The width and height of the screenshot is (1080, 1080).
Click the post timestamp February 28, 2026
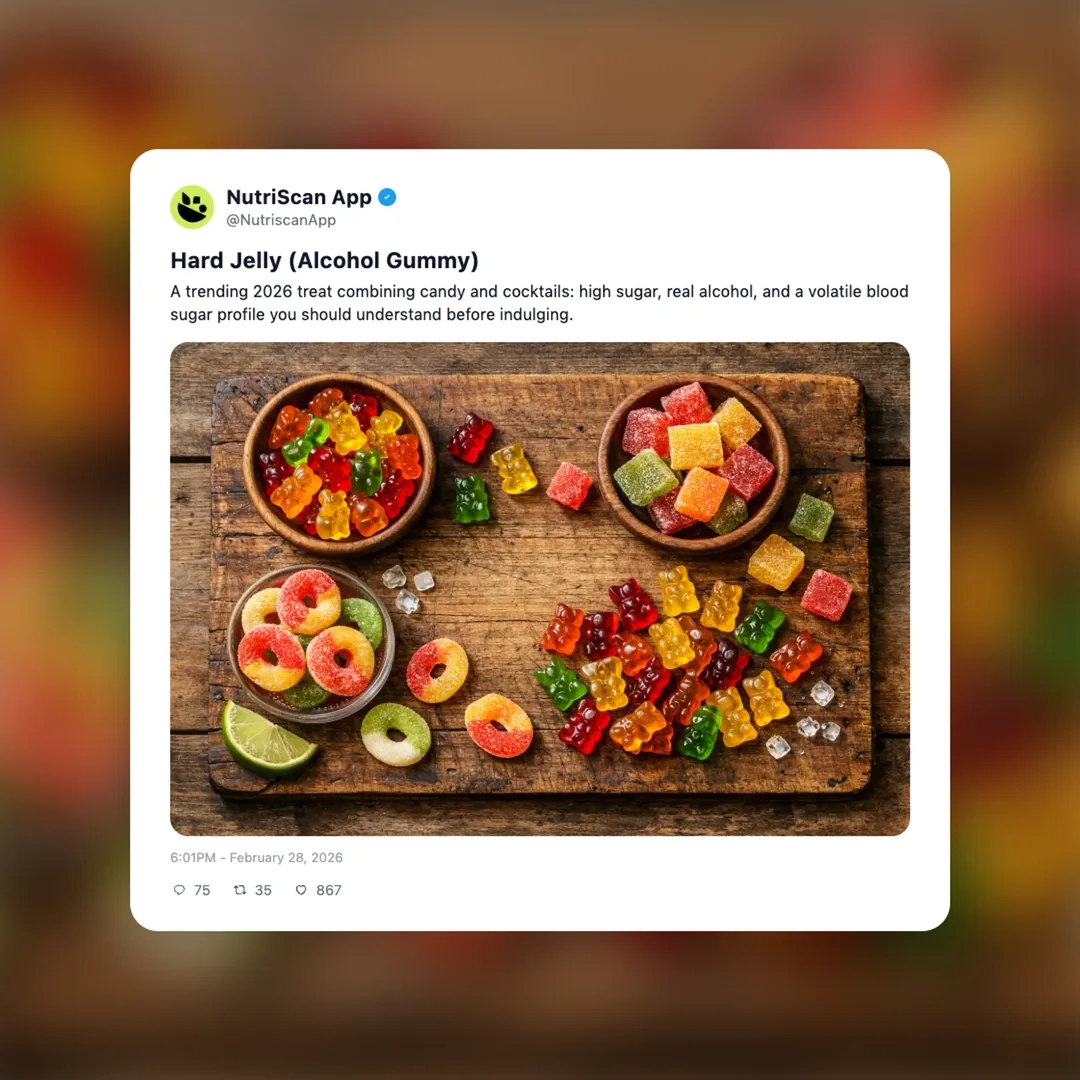(x=286, y=858)
